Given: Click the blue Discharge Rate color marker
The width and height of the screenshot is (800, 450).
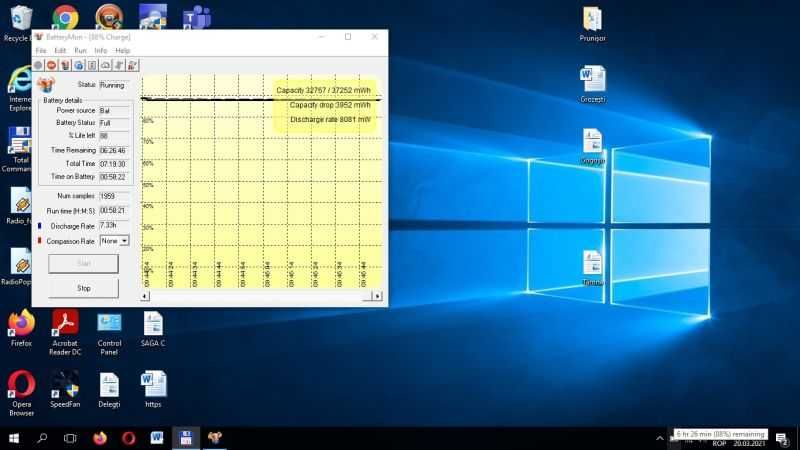Looking at the screenshot, I should 40,226.
